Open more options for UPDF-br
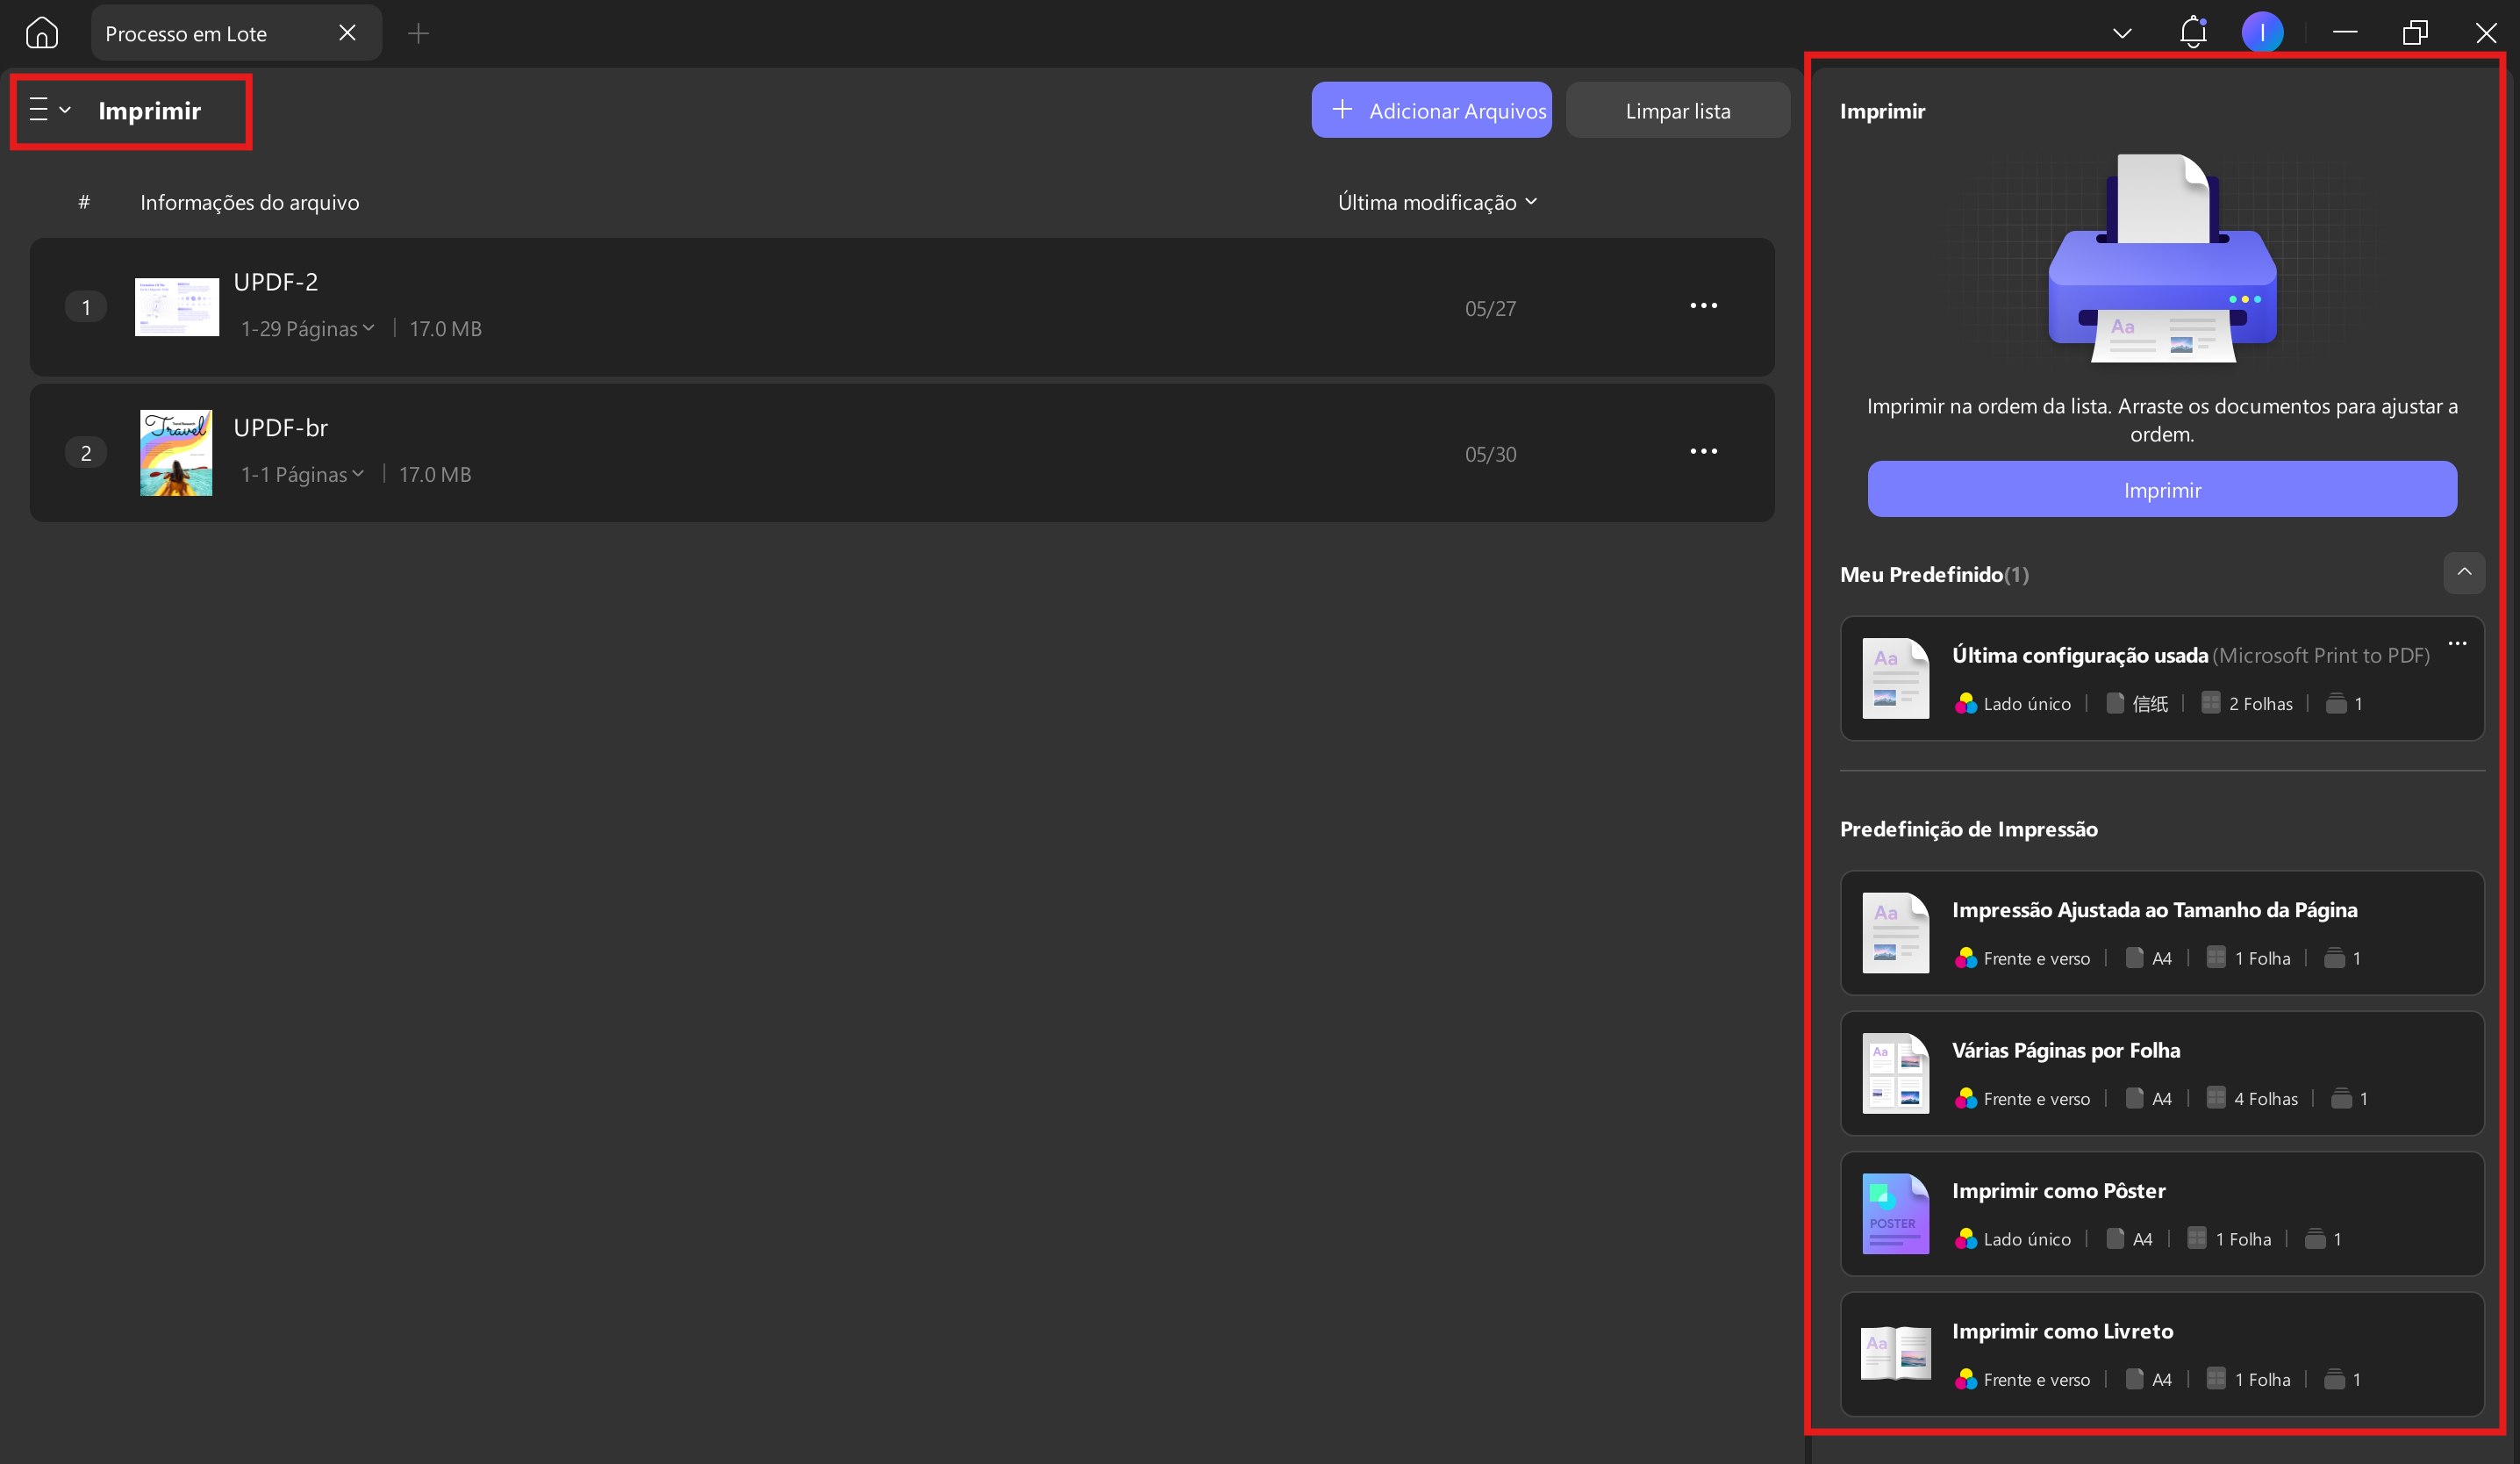The width and height of the screenshot is (2520, 1464). pos(1703,452)
